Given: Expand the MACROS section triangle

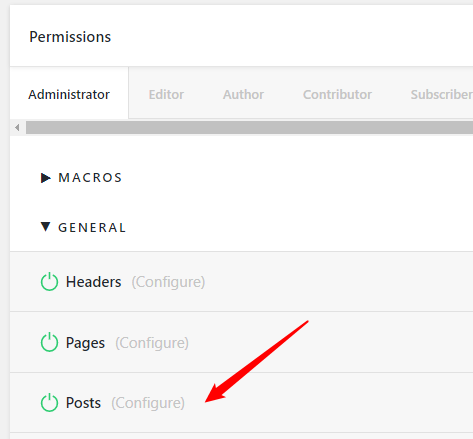Looking at the screenshot, I should [x=46, y=178].
